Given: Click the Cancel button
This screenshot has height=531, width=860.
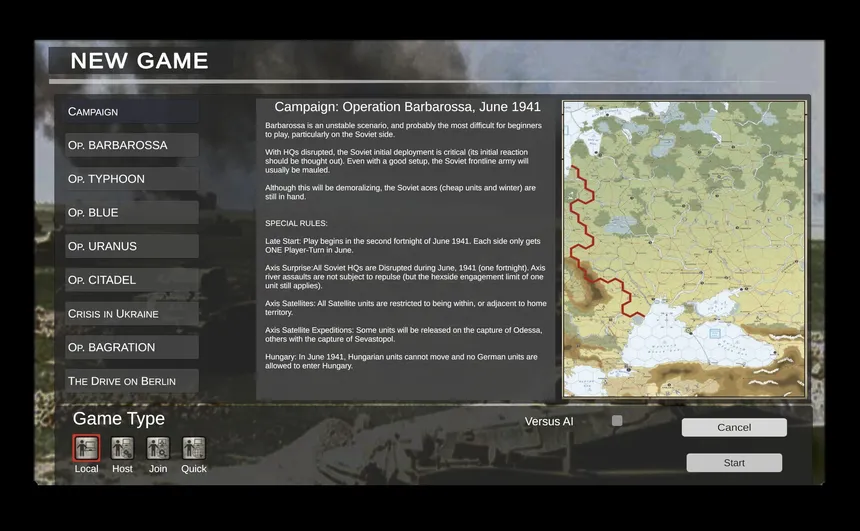Looking at the screenshot, I should (x=734, y=427).
